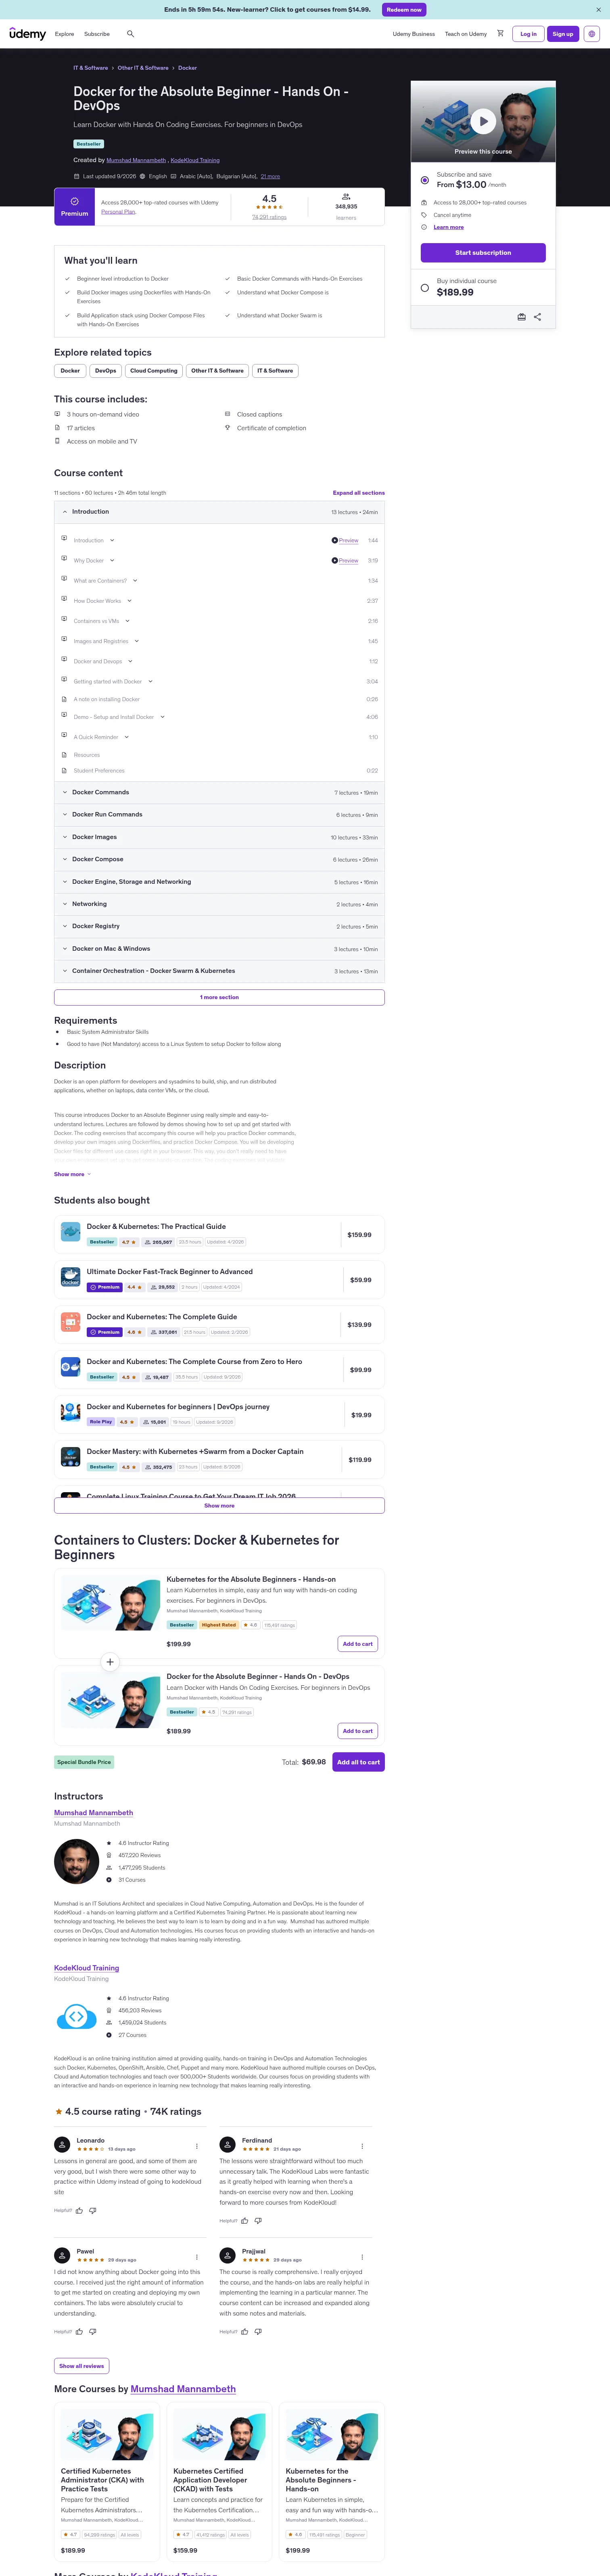Thumbs down Ferdinand's review
Viewport: 610px width, 2576px height.
[x=258, y=2221]
